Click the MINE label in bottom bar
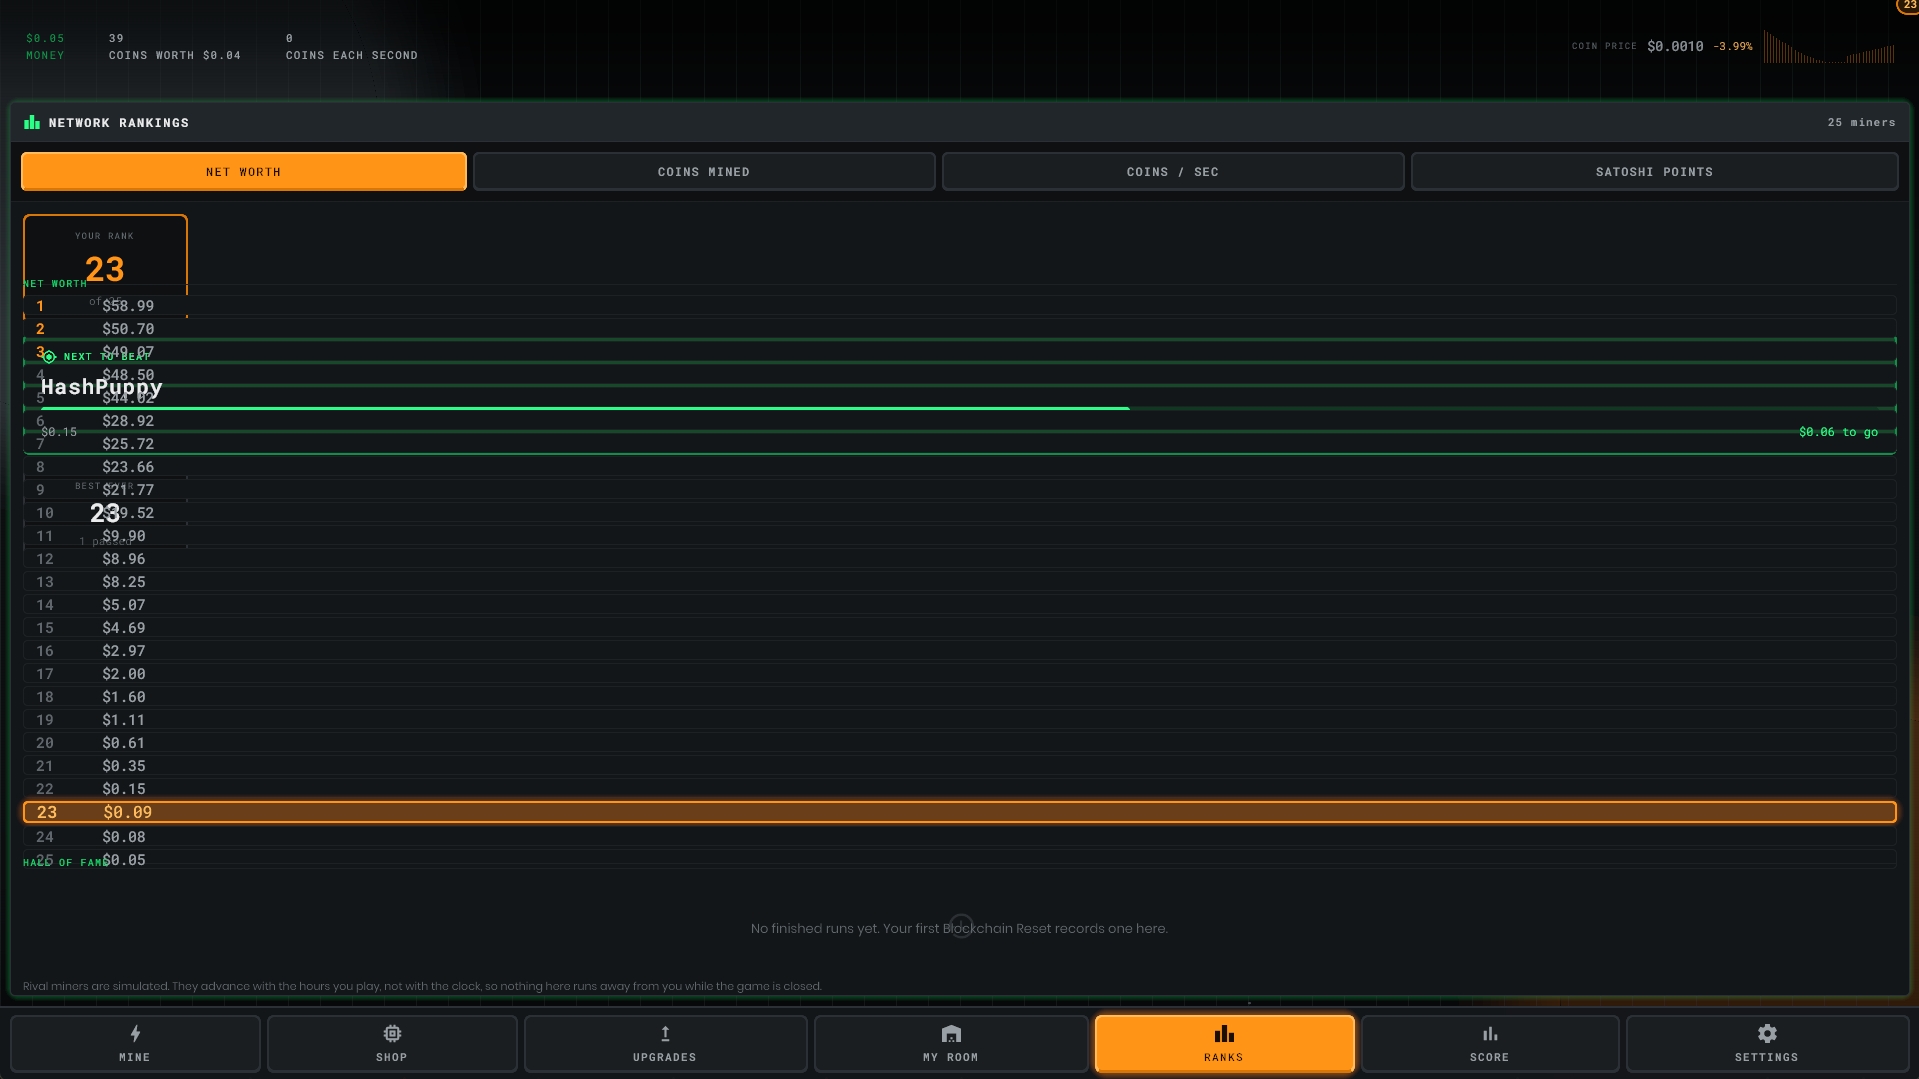This screenshot has width=1919, height=1079. pyautogui.click(x=135, y=1057)
